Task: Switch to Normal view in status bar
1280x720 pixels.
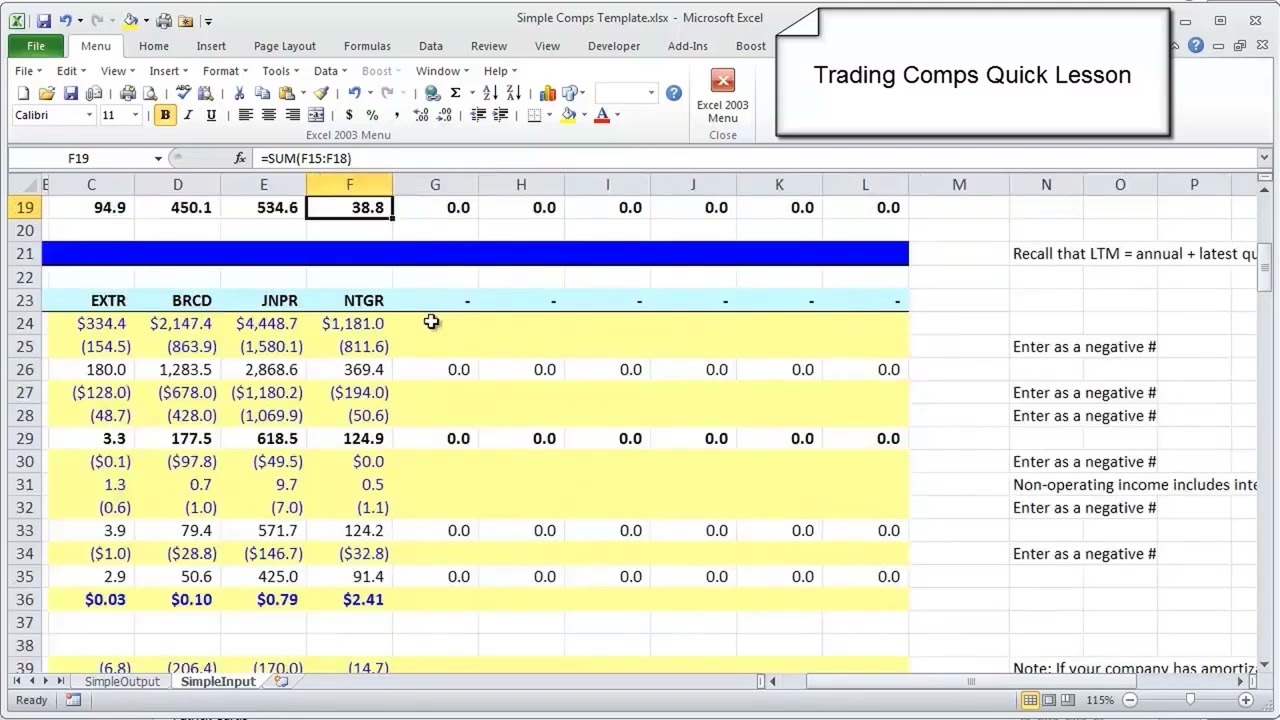Action: (1031, 700)
